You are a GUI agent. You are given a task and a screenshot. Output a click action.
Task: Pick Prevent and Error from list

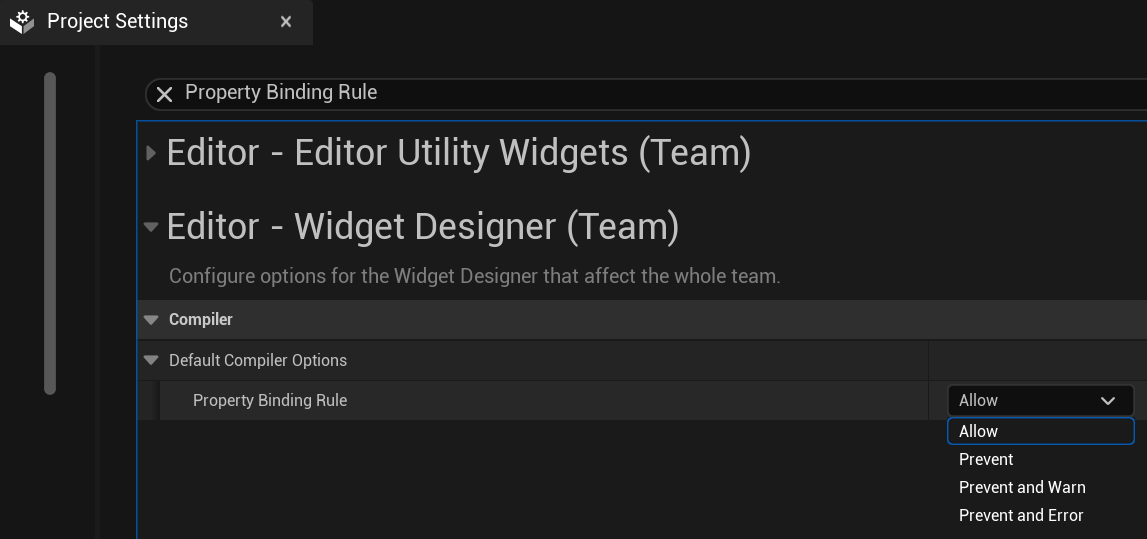pyautogui.click(x=1021, y=515)
